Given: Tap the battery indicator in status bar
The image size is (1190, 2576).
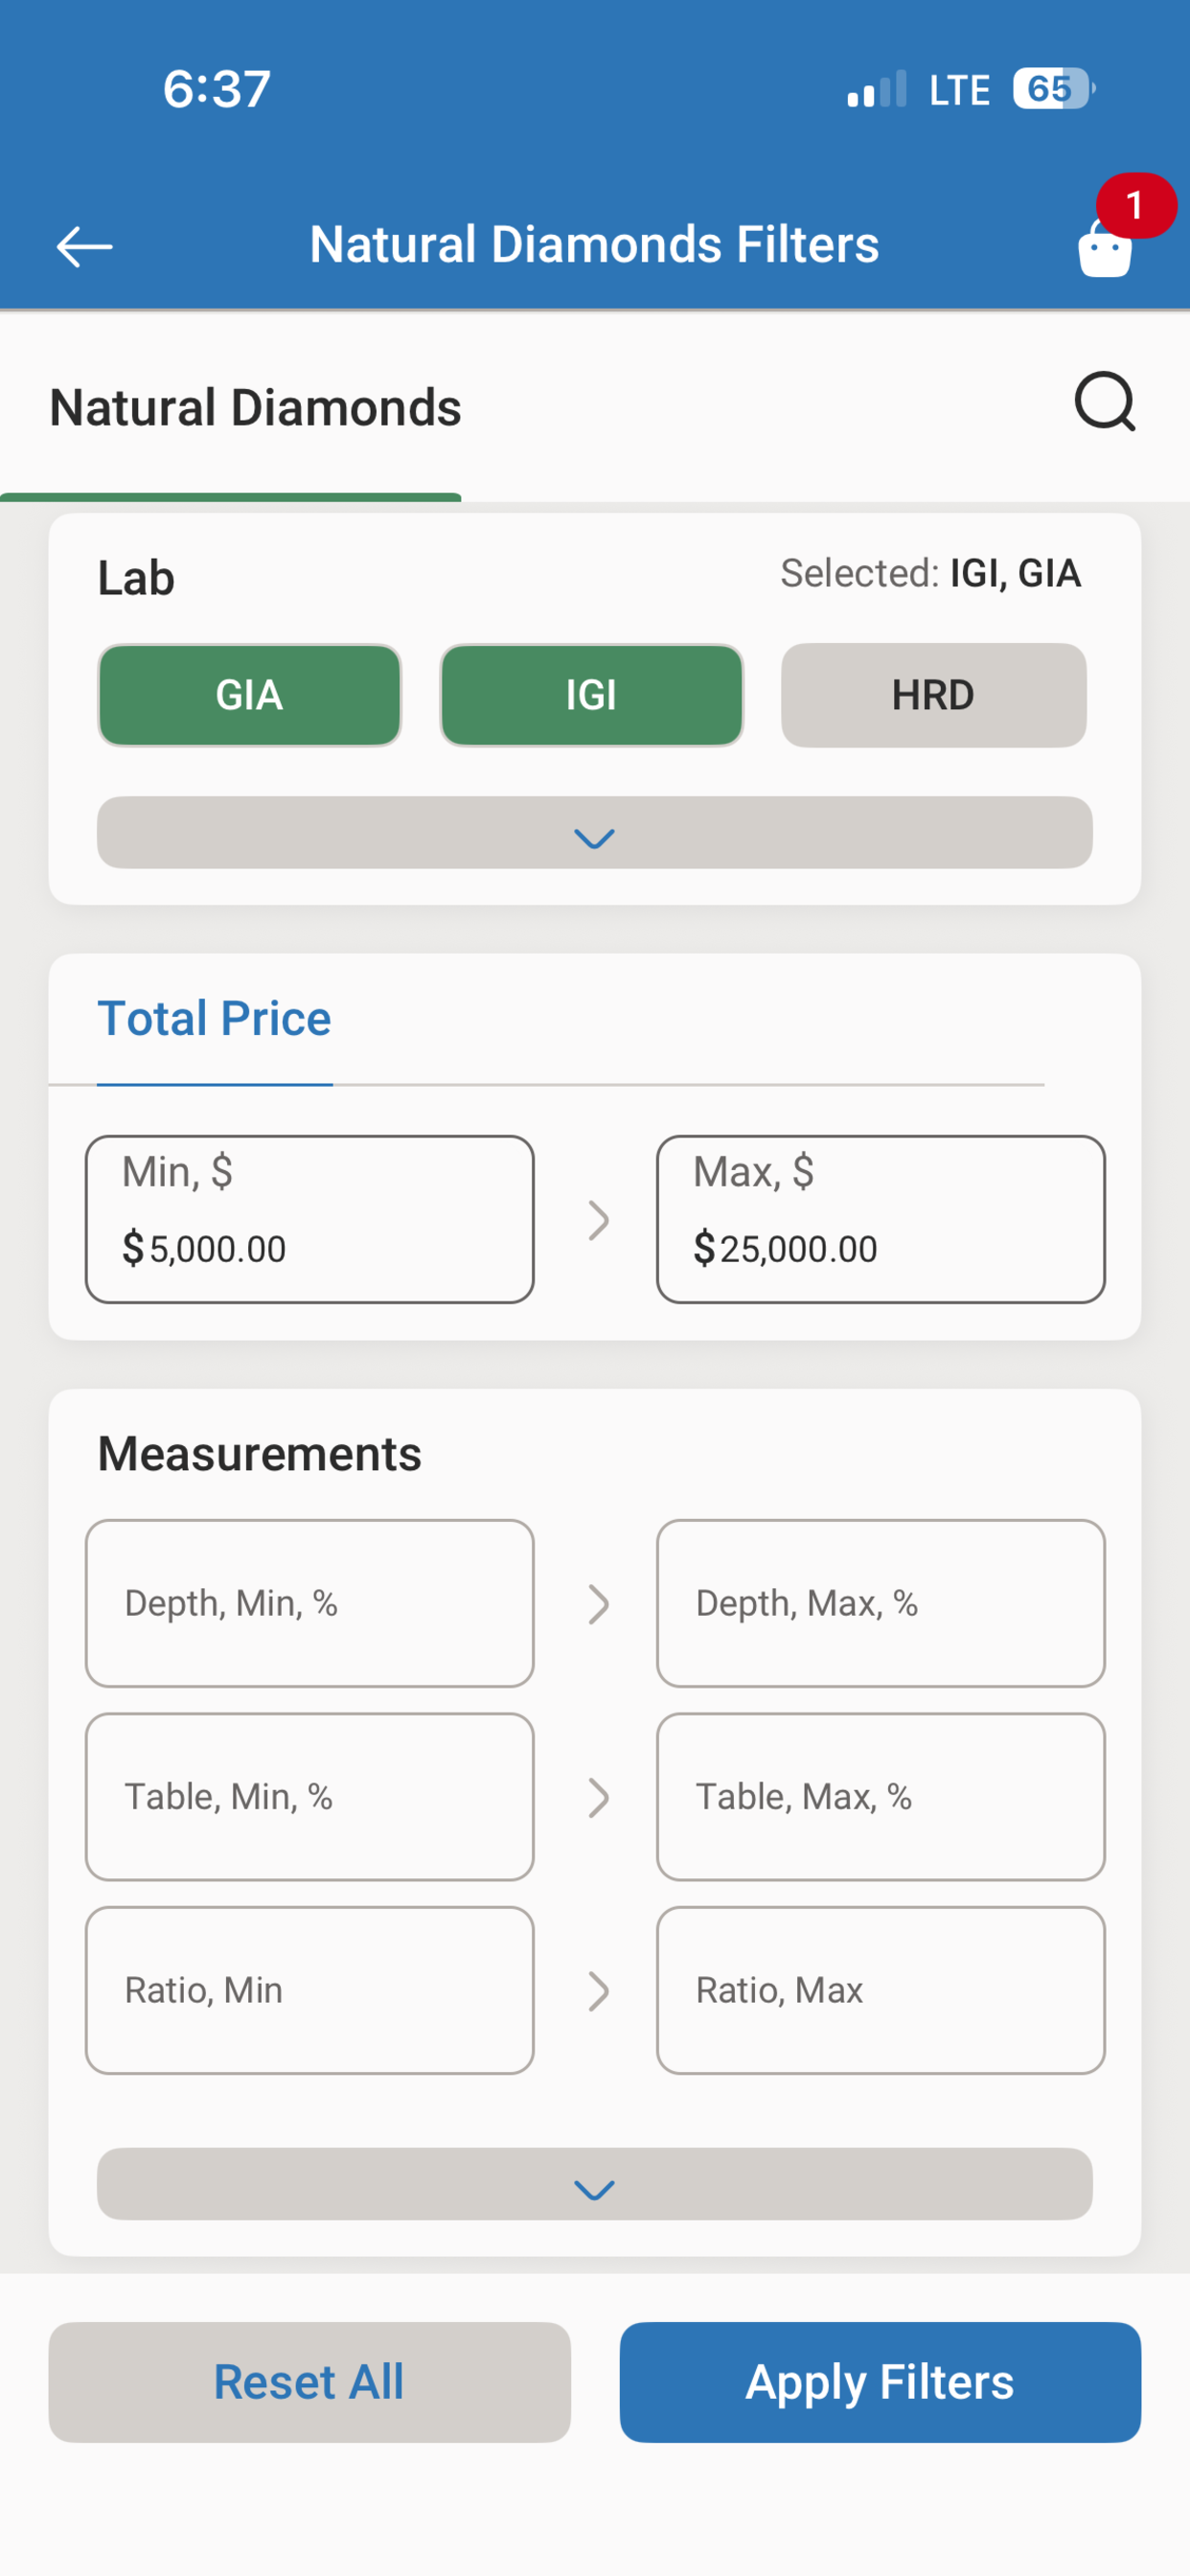Looking at the screenshot, I should point(1054,89).
